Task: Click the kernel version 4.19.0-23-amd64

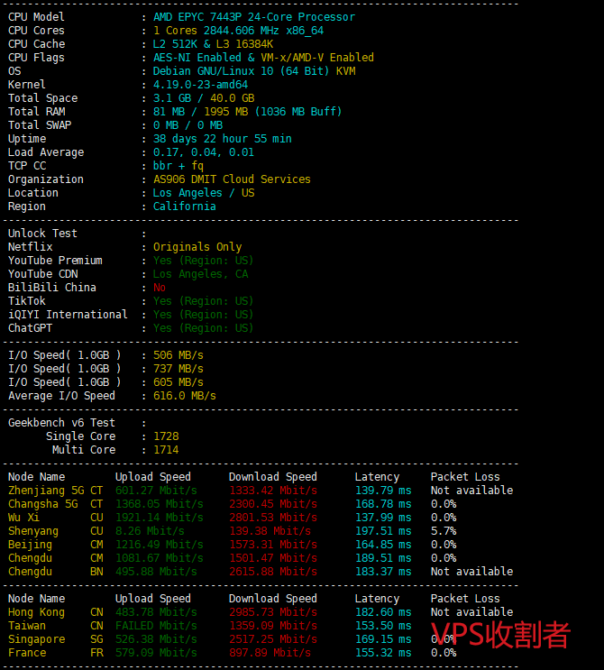Action: click(x=200, y=85)
